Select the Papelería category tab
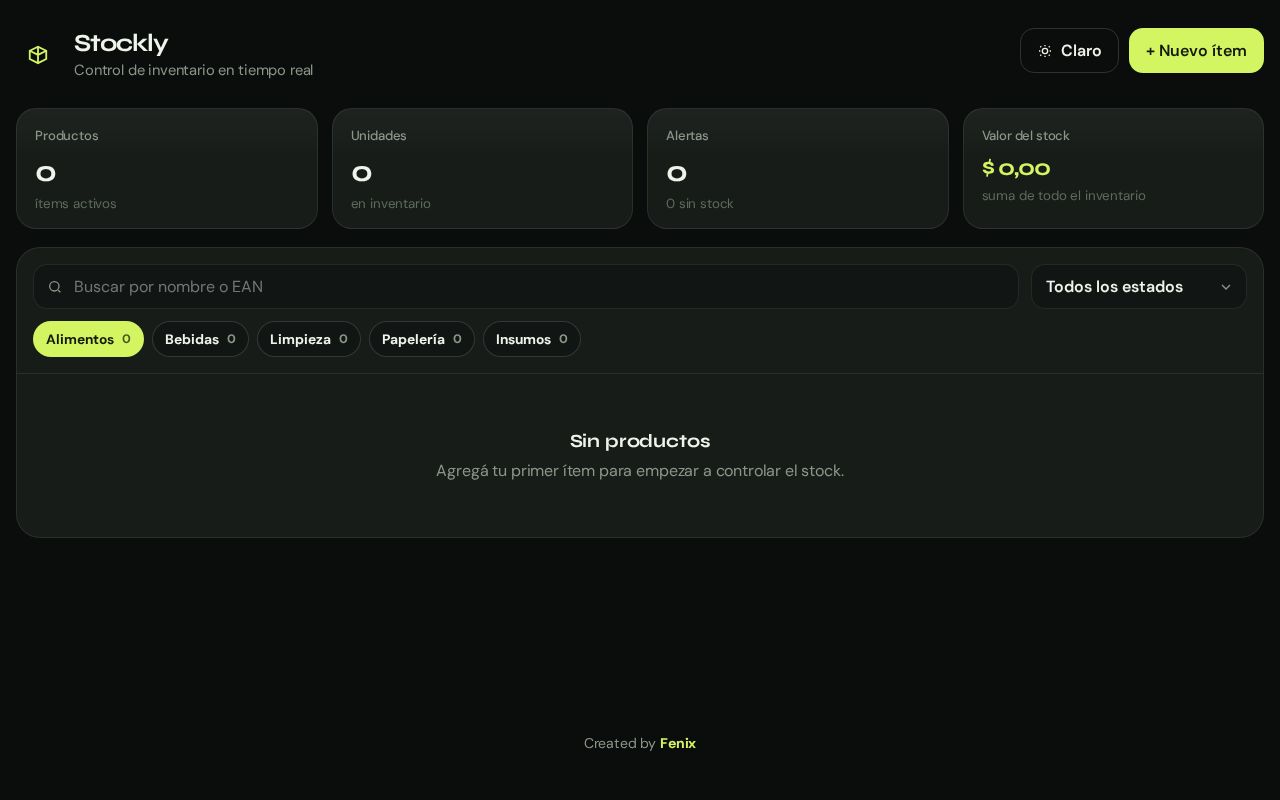This screenshot has width=1280, height=800. [422, 339]
